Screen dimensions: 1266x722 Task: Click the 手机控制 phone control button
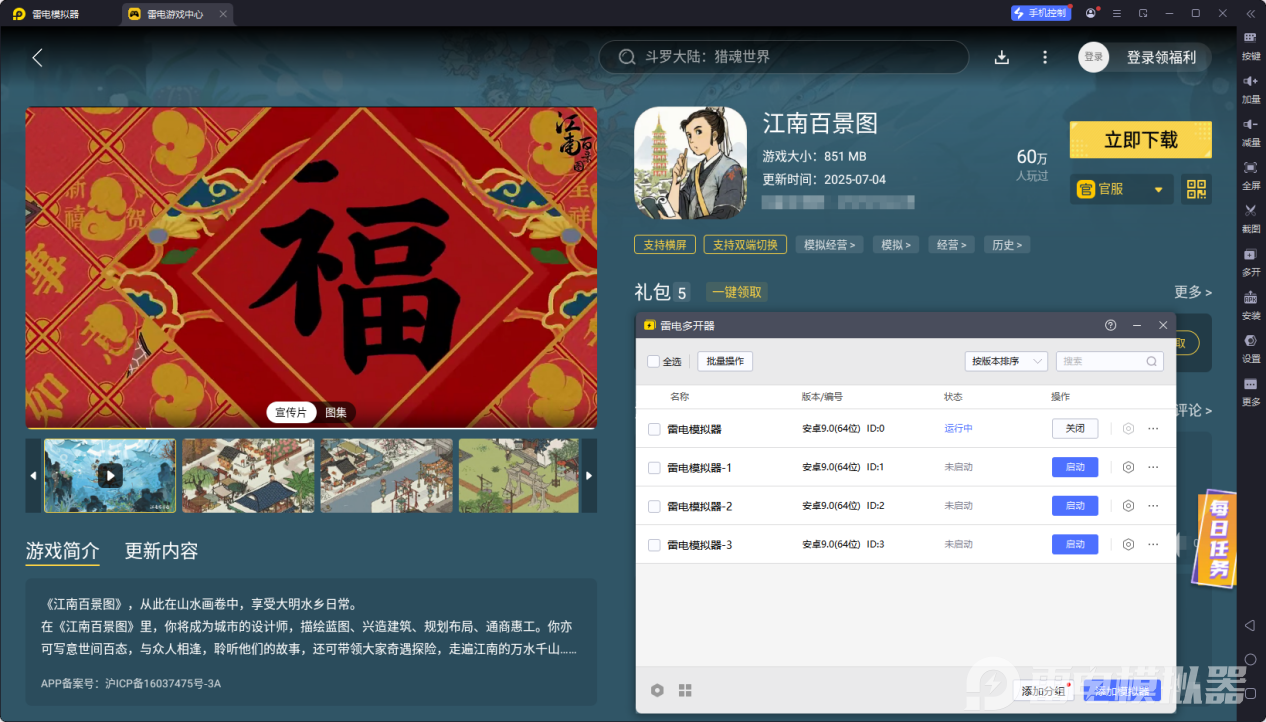point(1040,13)
